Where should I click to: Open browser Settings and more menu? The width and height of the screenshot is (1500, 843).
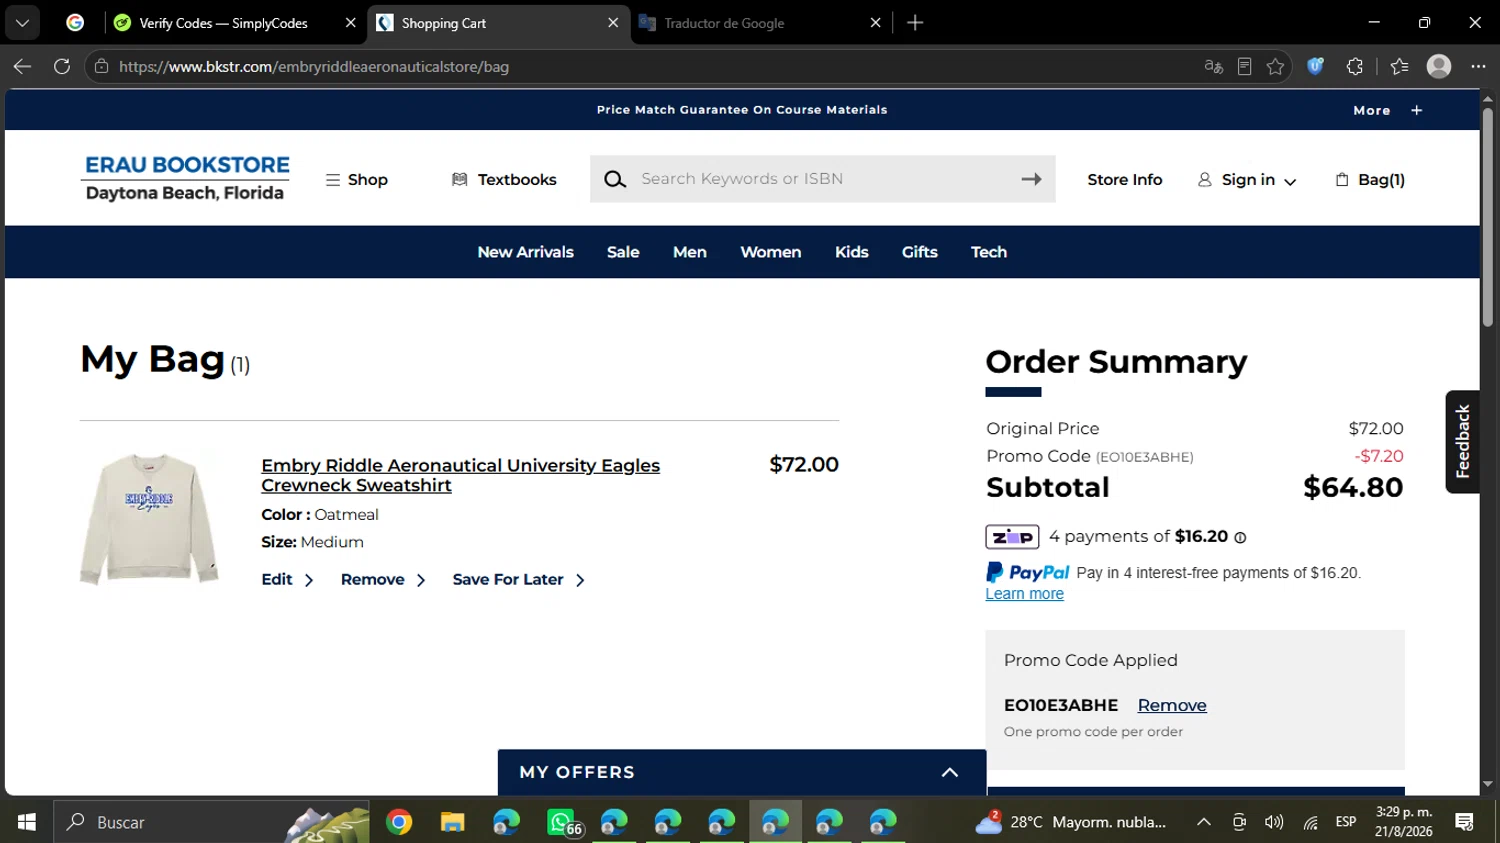[x=1478, y=67]
